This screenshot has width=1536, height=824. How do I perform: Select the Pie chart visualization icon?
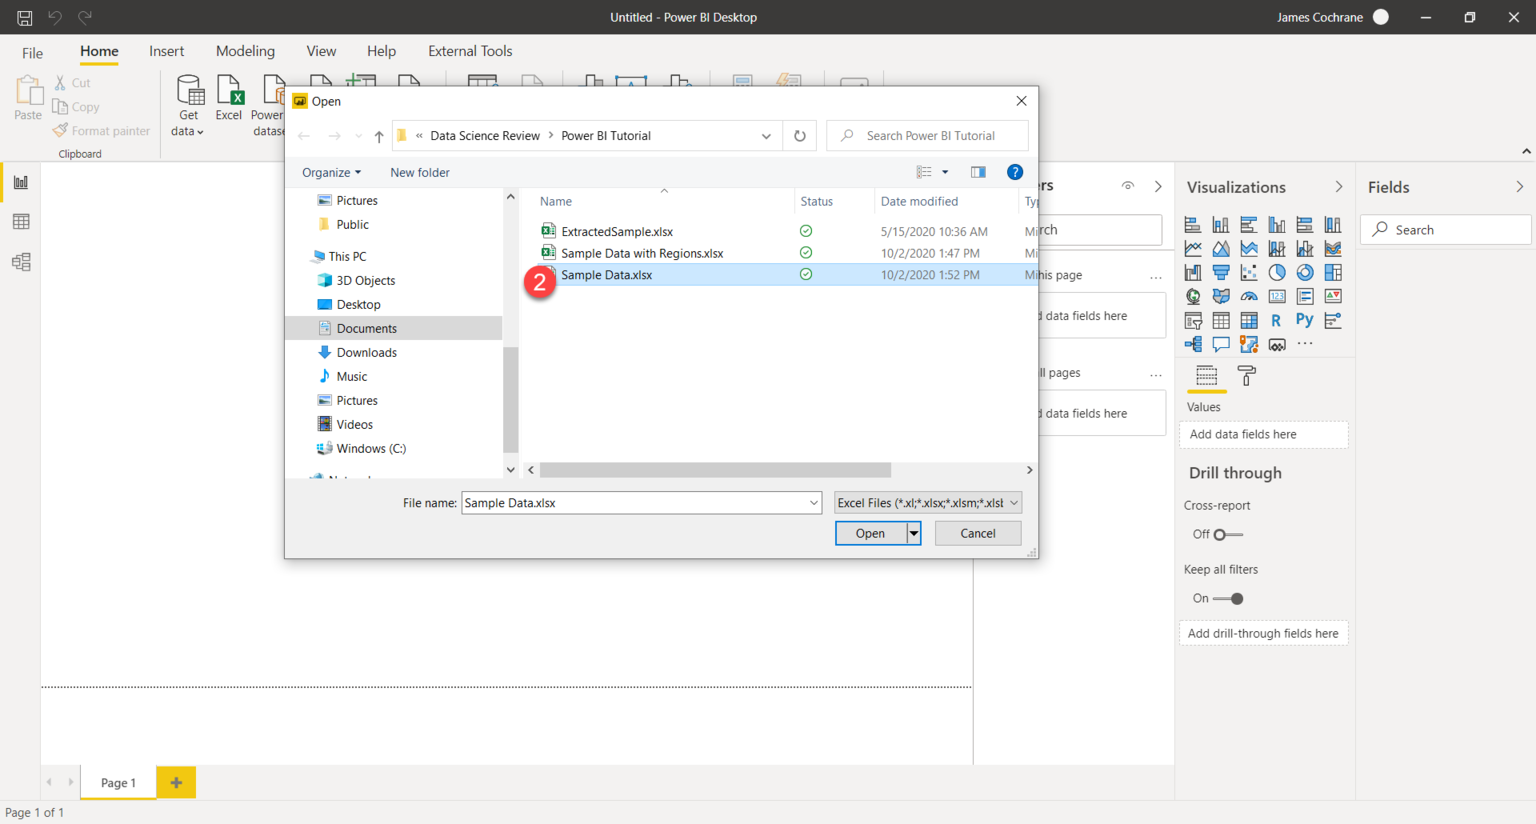[1277, 272]
